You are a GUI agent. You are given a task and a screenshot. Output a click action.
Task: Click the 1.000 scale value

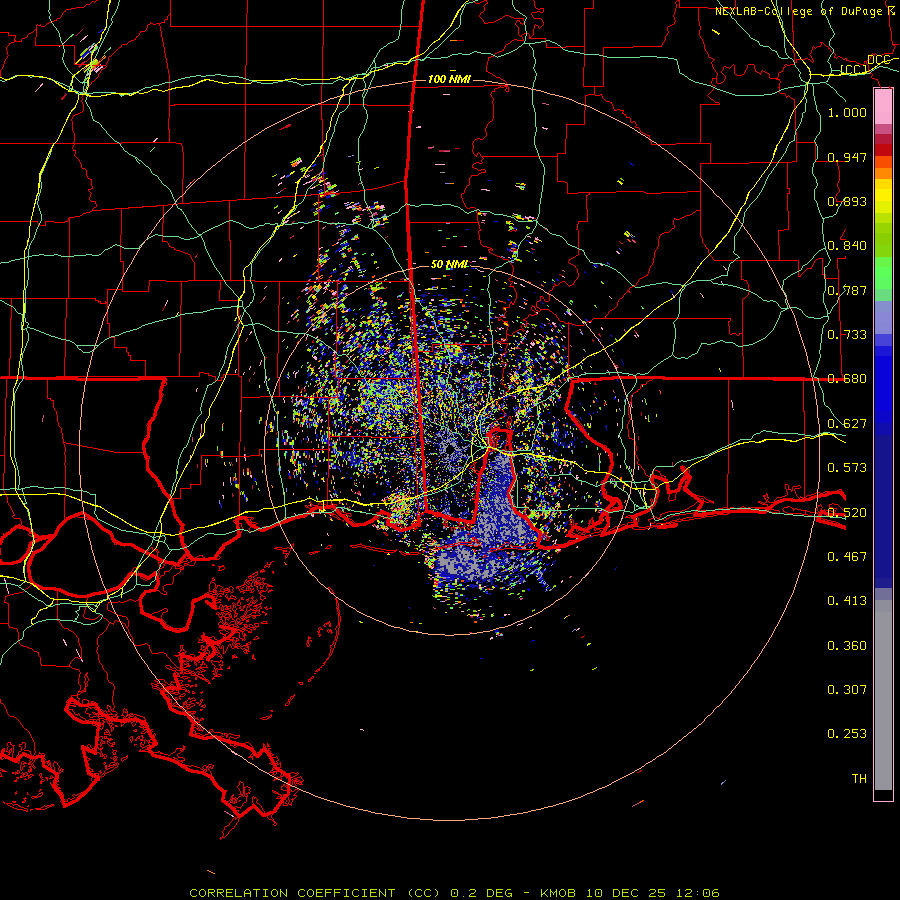847,112
